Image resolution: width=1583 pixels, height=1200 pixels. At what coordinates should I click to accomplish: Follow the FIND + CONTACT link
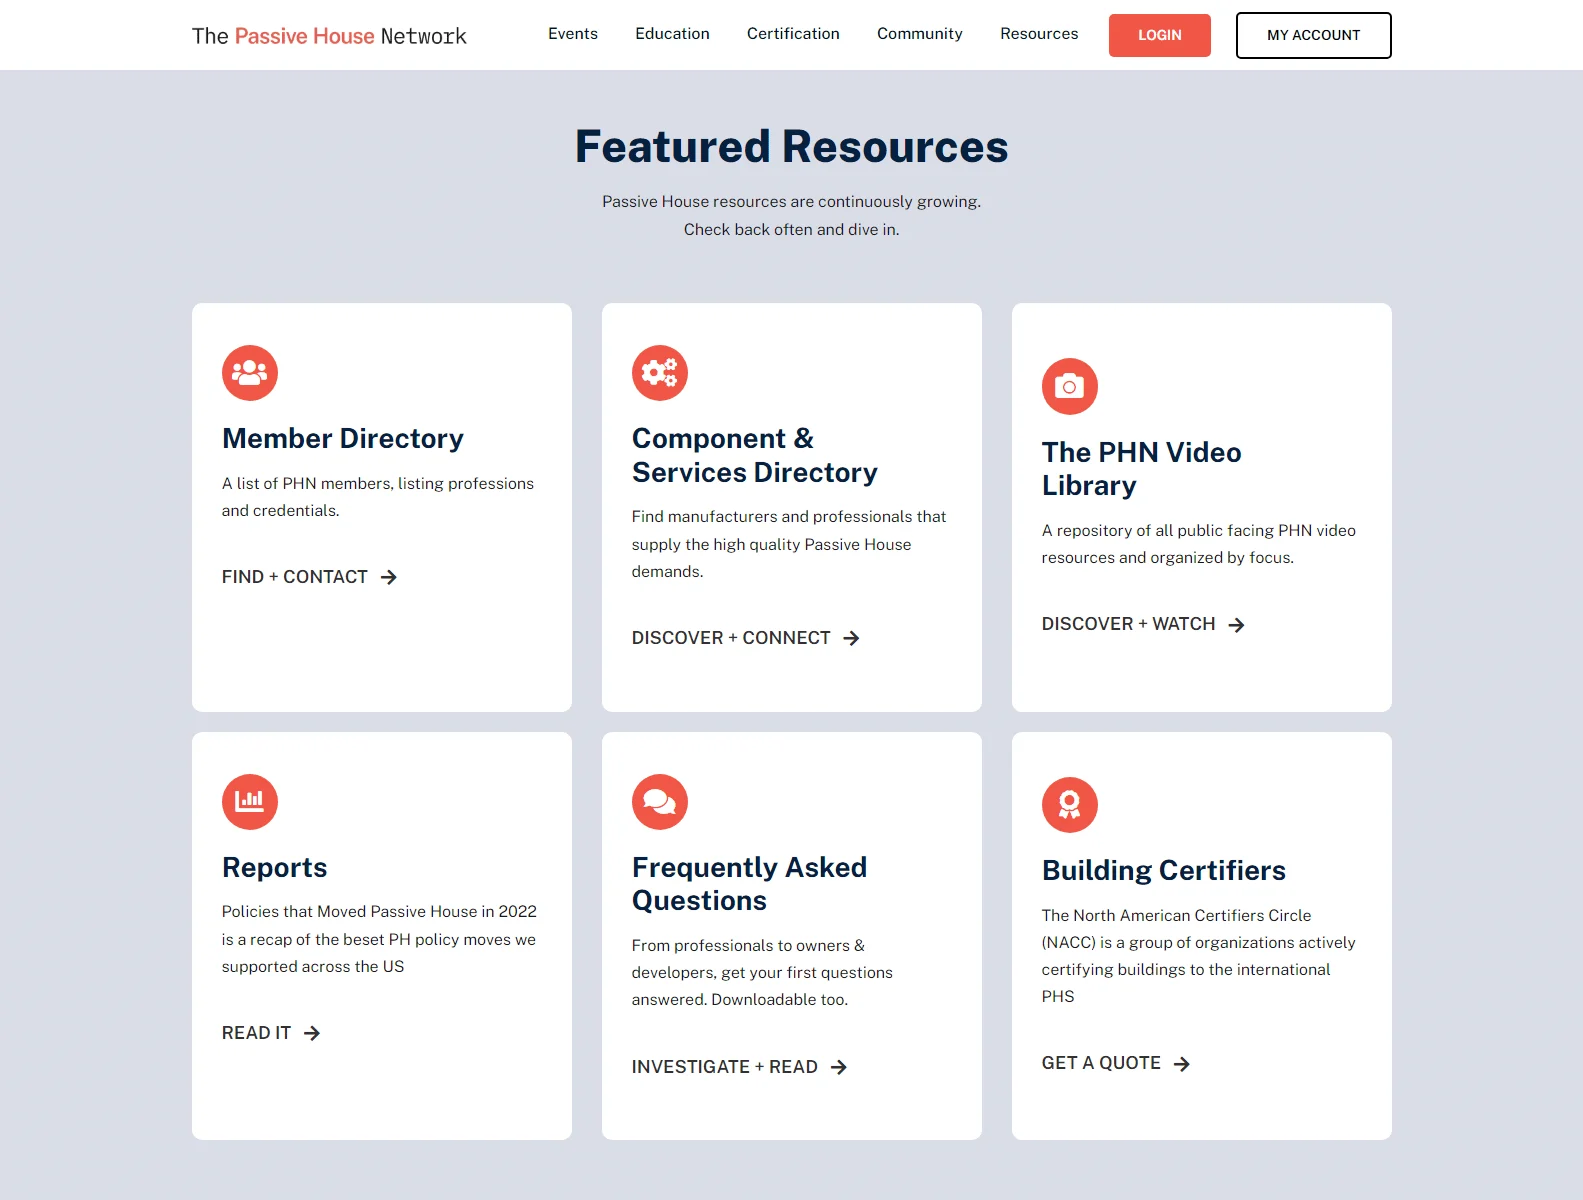(310, 577)
